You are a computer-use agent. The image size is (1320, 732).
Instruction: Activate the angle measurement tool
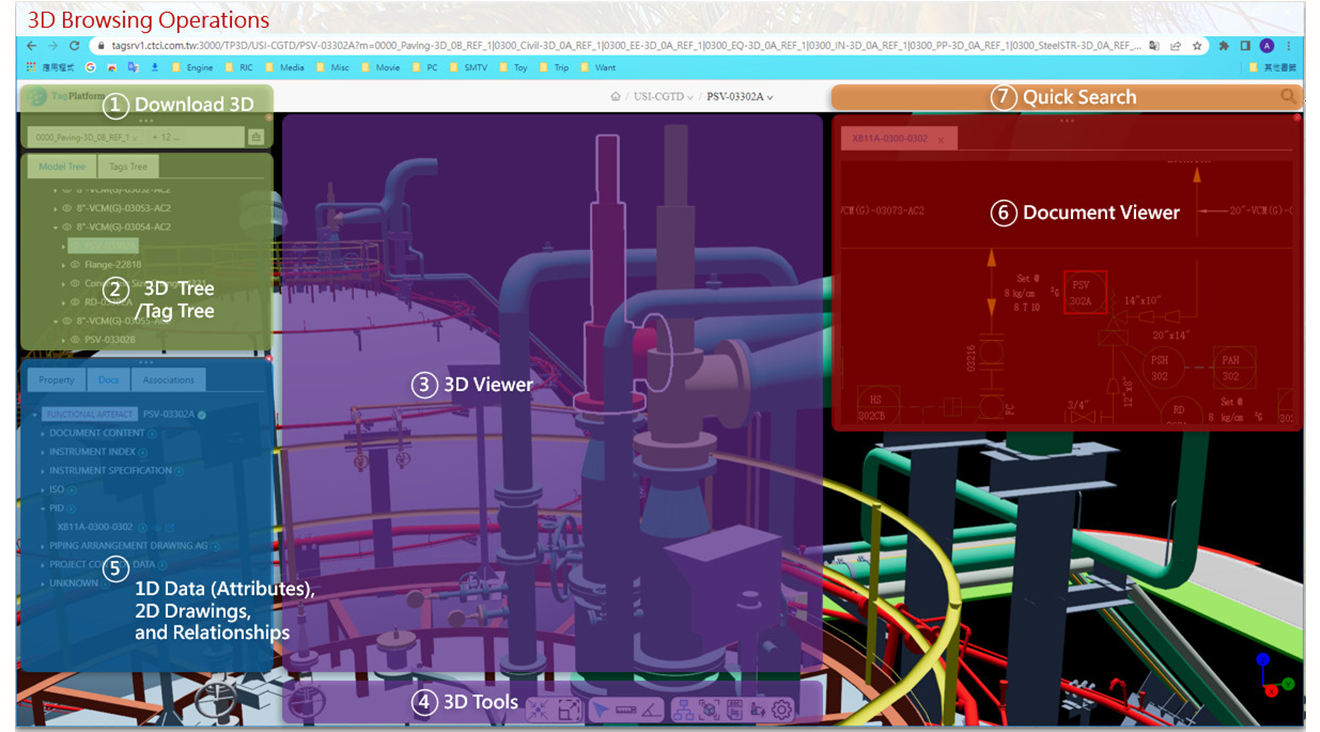pos(651,710)
